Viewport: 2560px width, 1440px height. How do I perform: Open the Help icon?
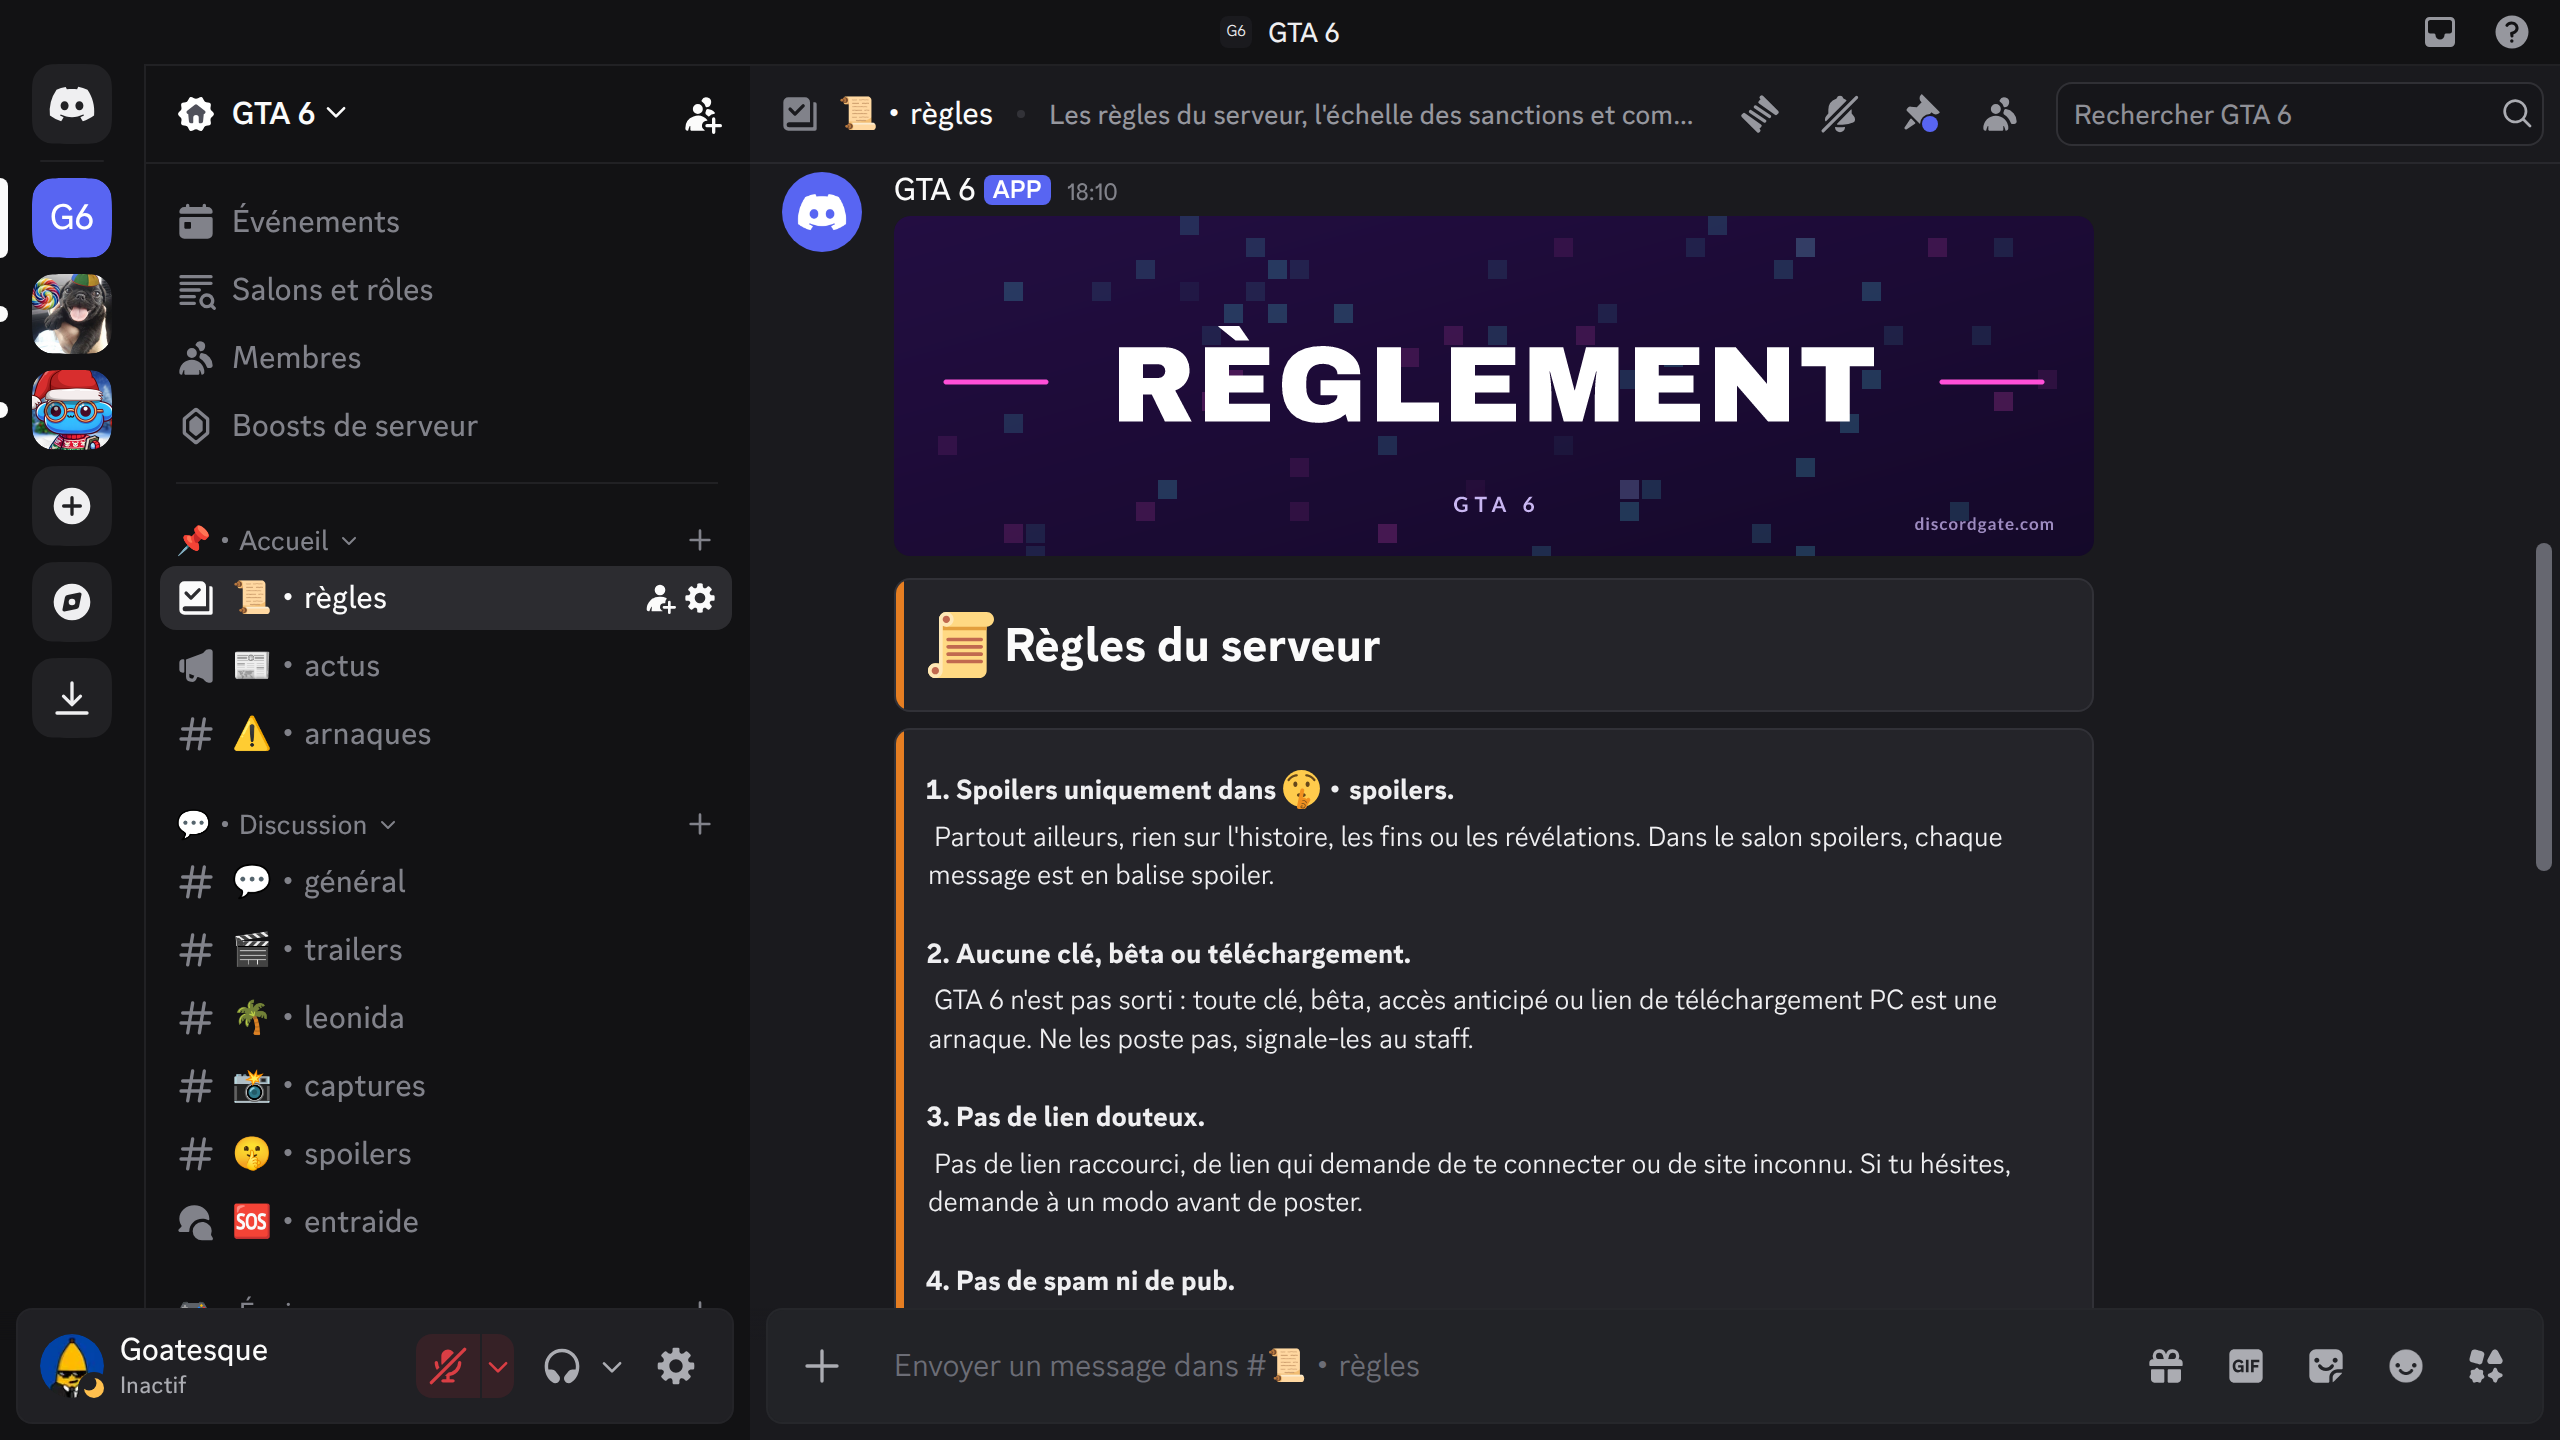coord(2512,32)
